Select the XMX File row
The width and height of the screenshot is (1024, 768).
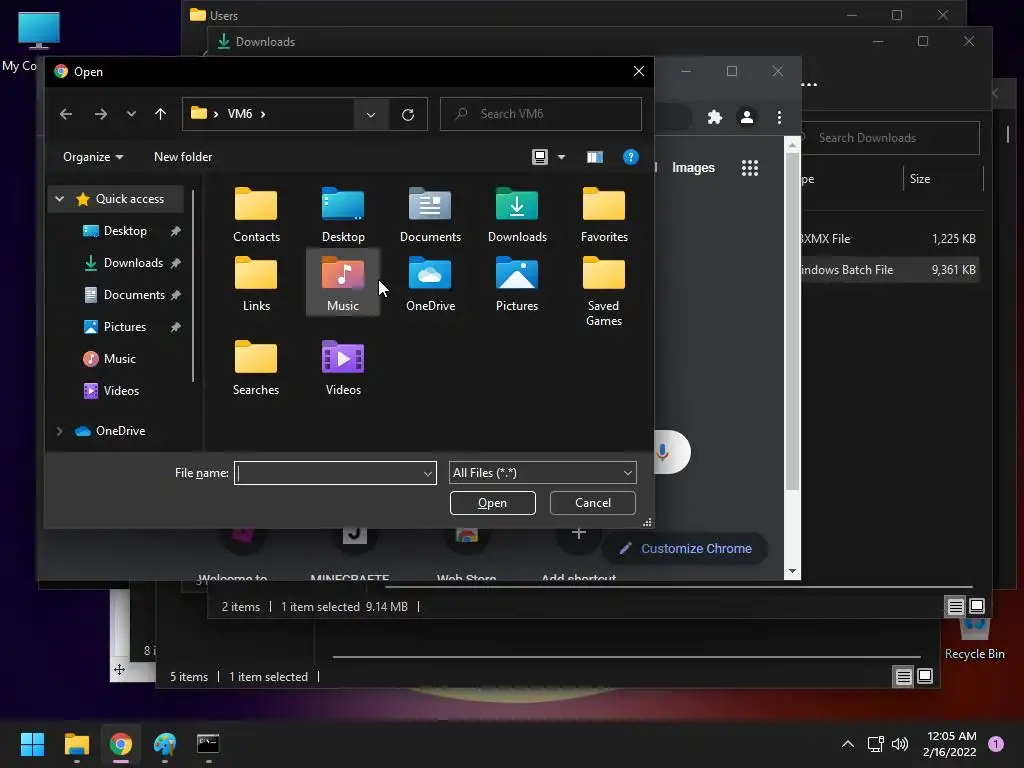click(x=888, y=239)
